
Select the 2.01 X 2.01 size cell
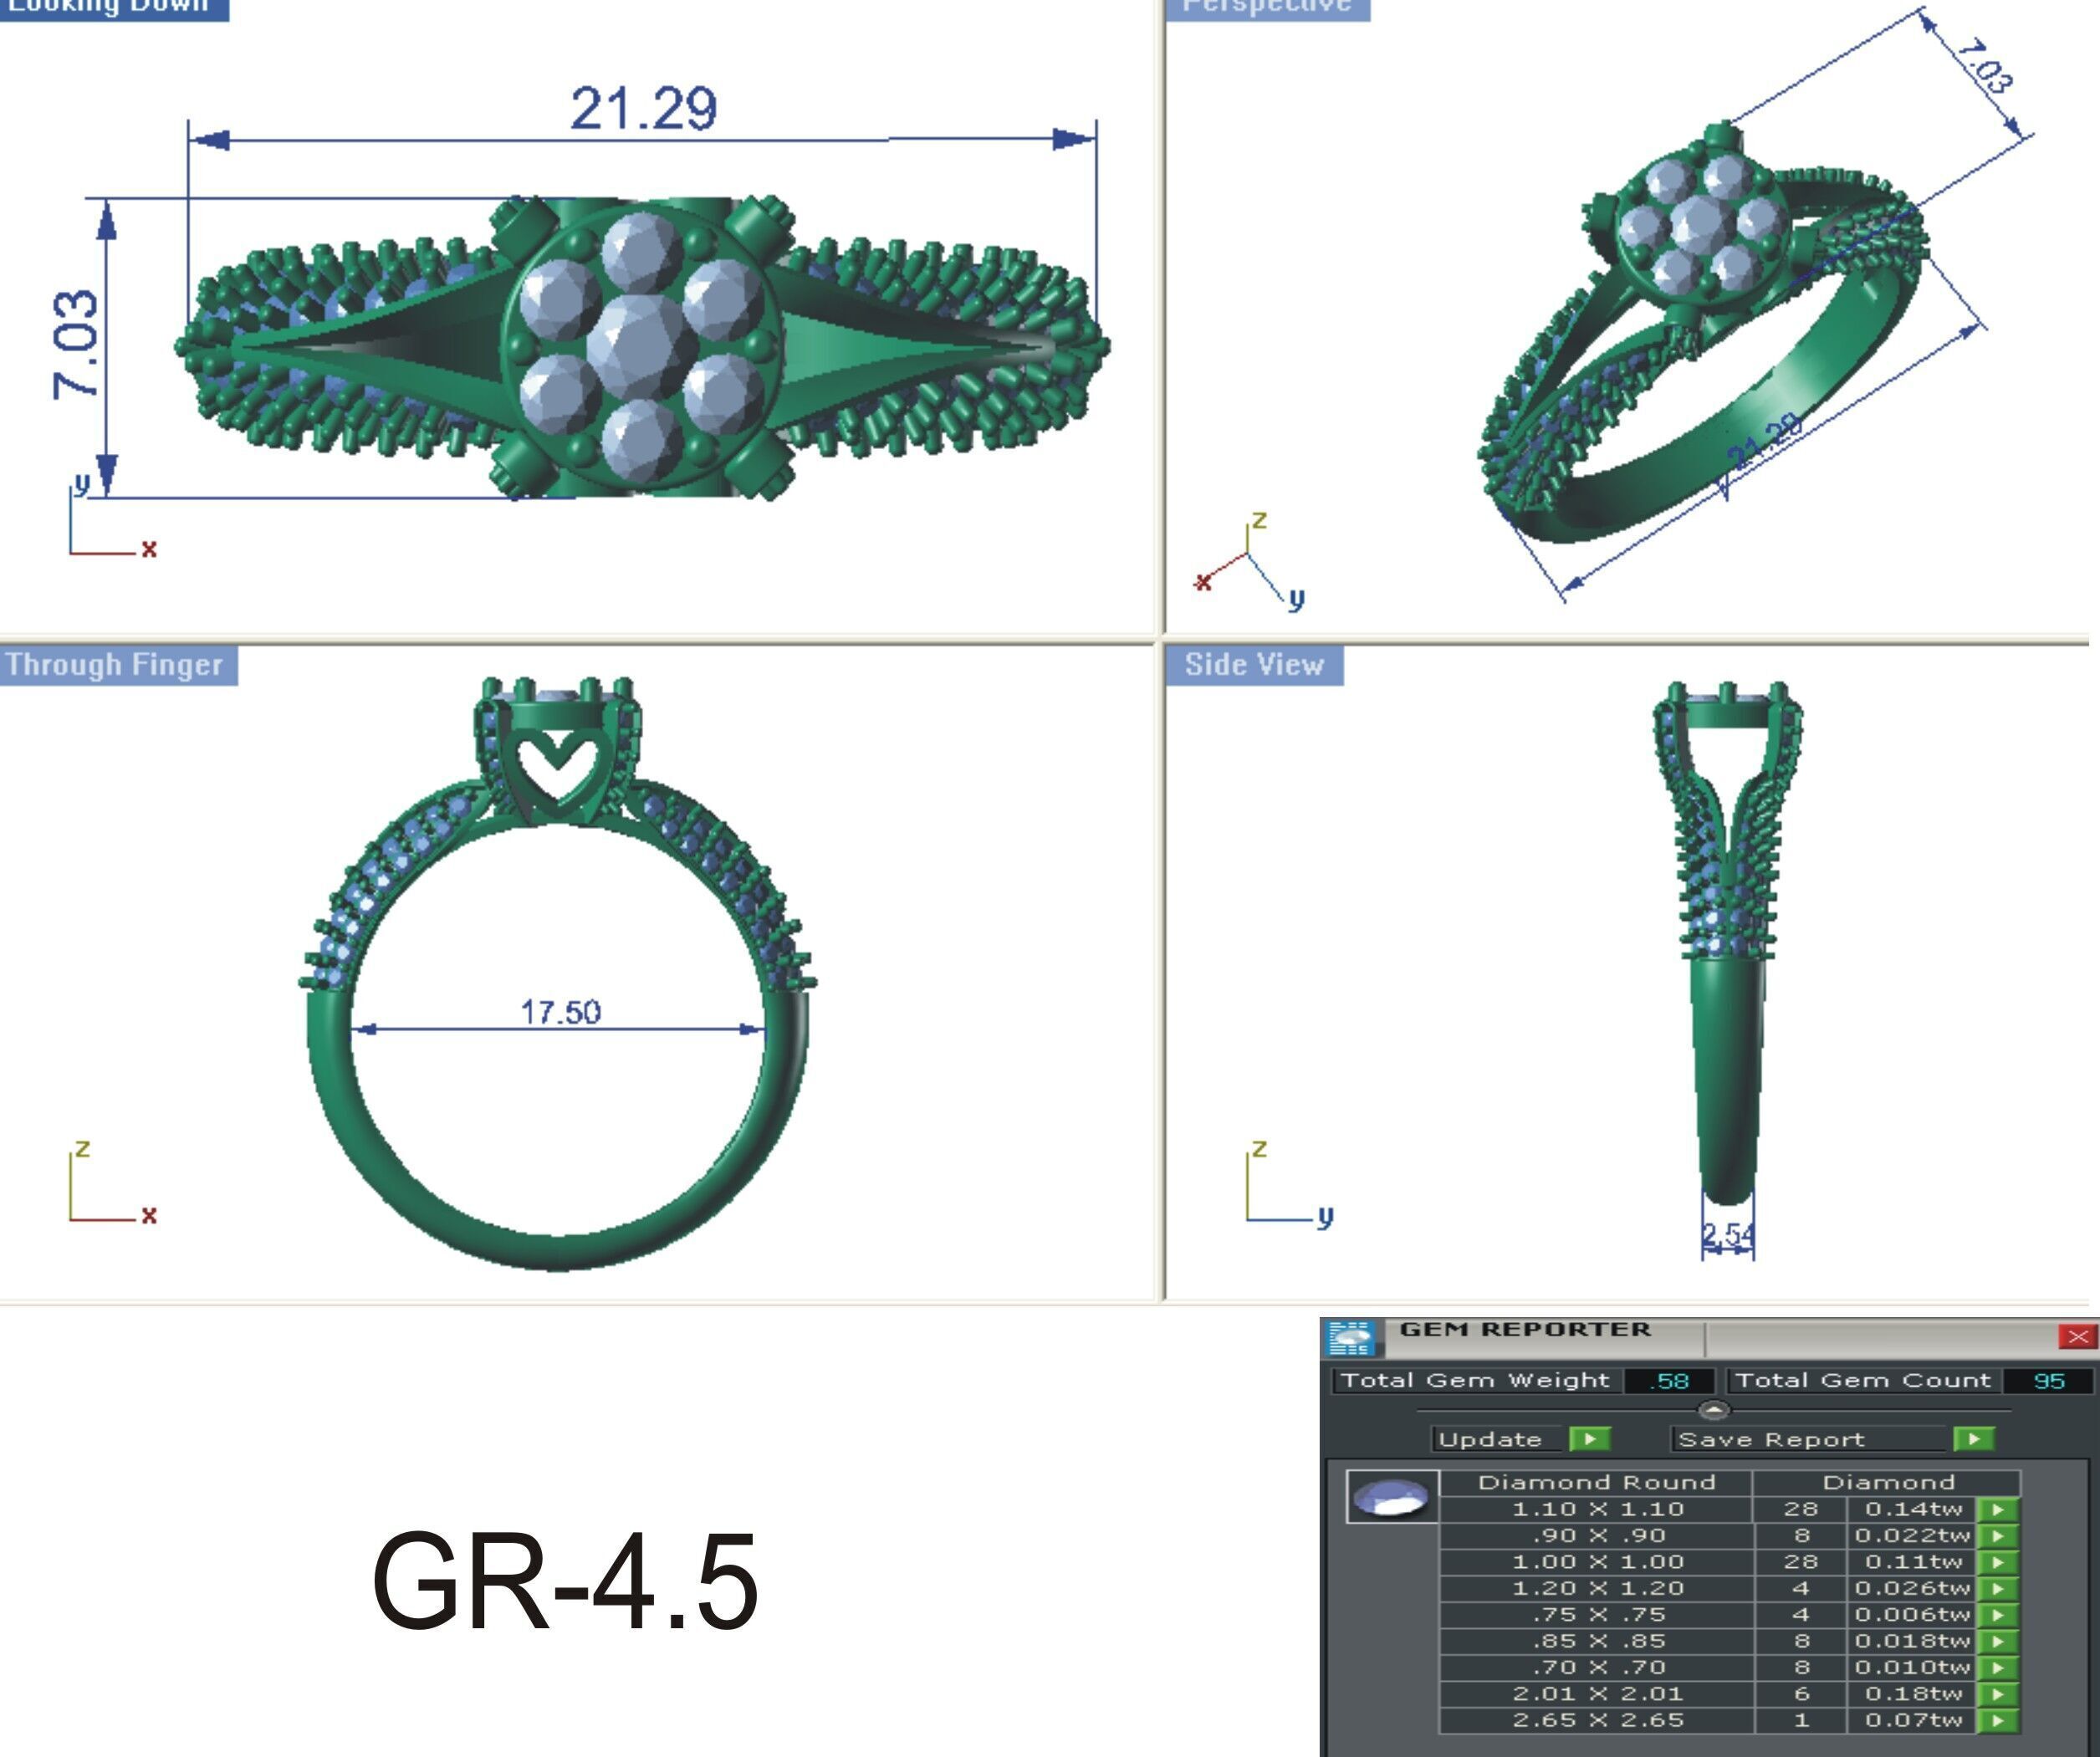pyautogui.click(x=1597, y=1694)
